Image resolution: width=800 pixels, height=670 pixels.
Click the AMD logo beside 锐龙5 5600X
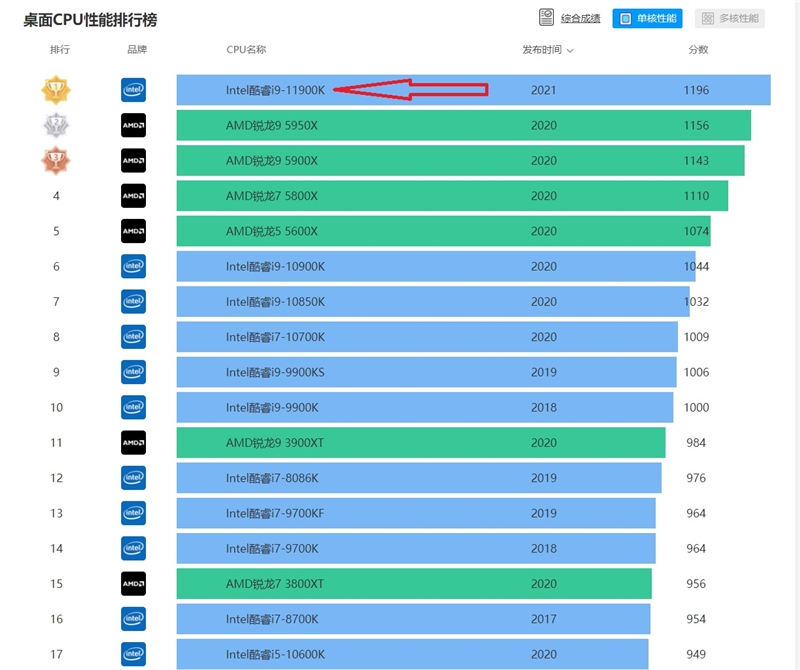click(133, 231)
